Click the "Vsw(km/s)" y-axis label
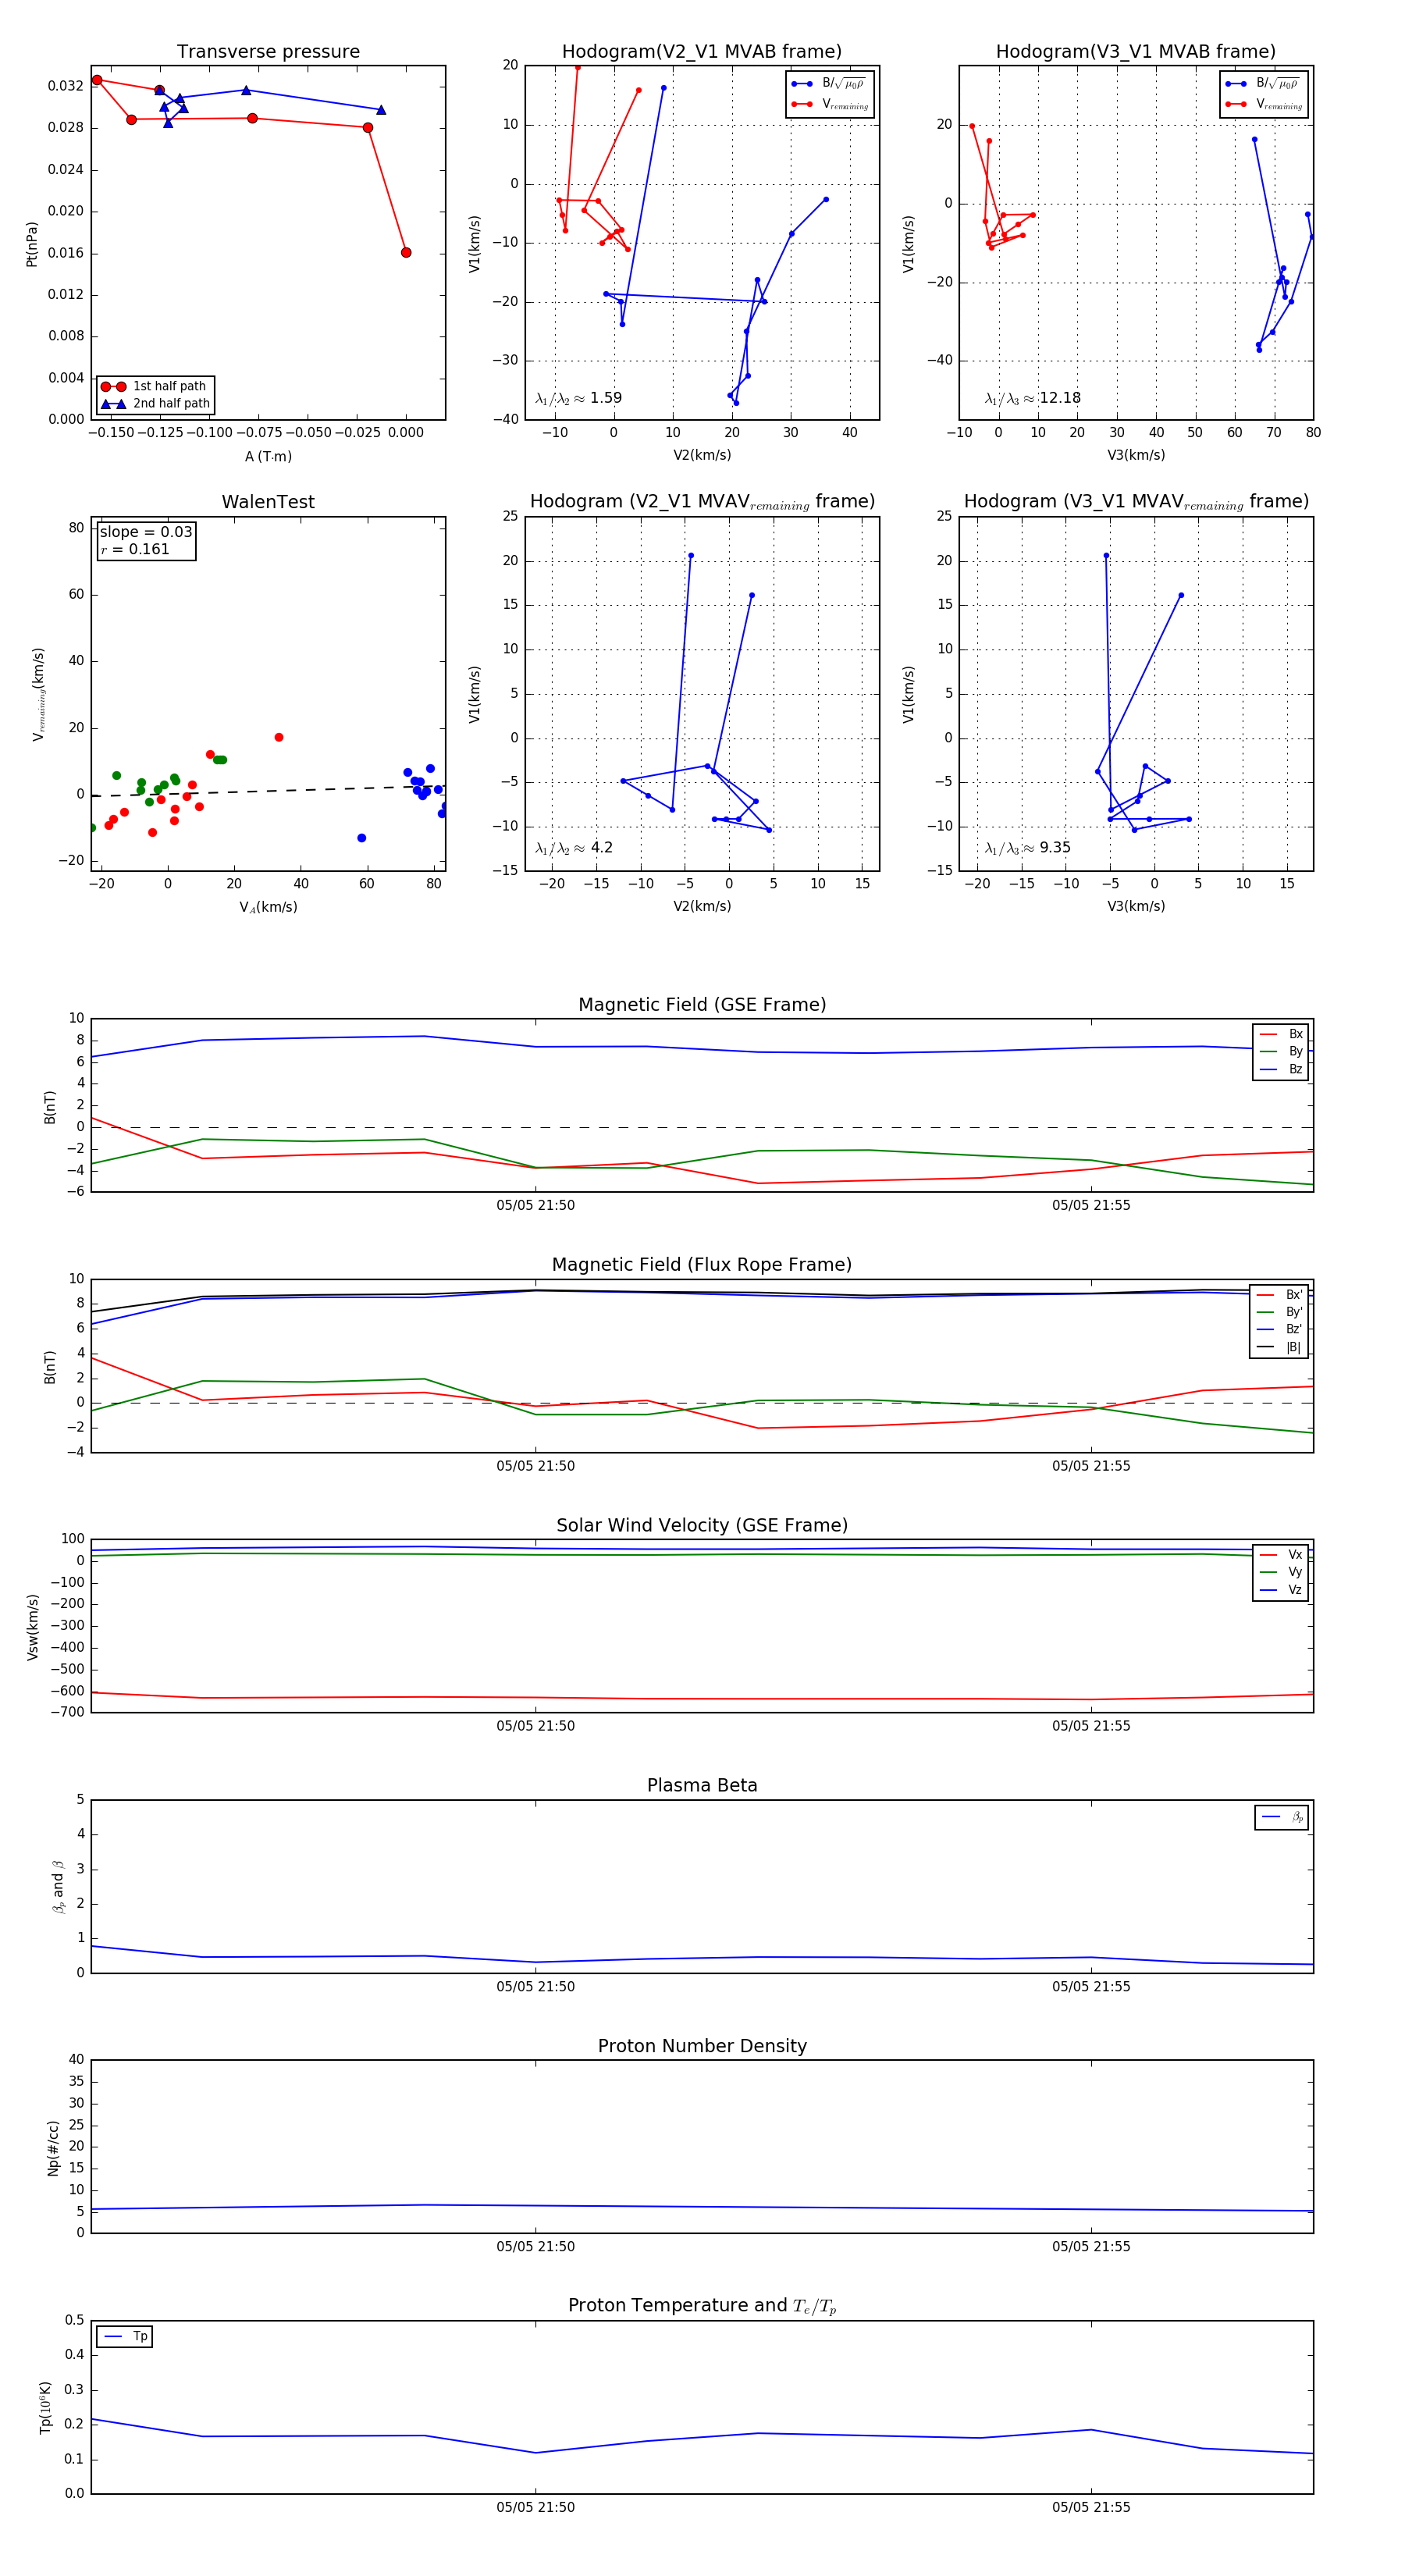Screen dimensions: 1405x2576 32,1627
